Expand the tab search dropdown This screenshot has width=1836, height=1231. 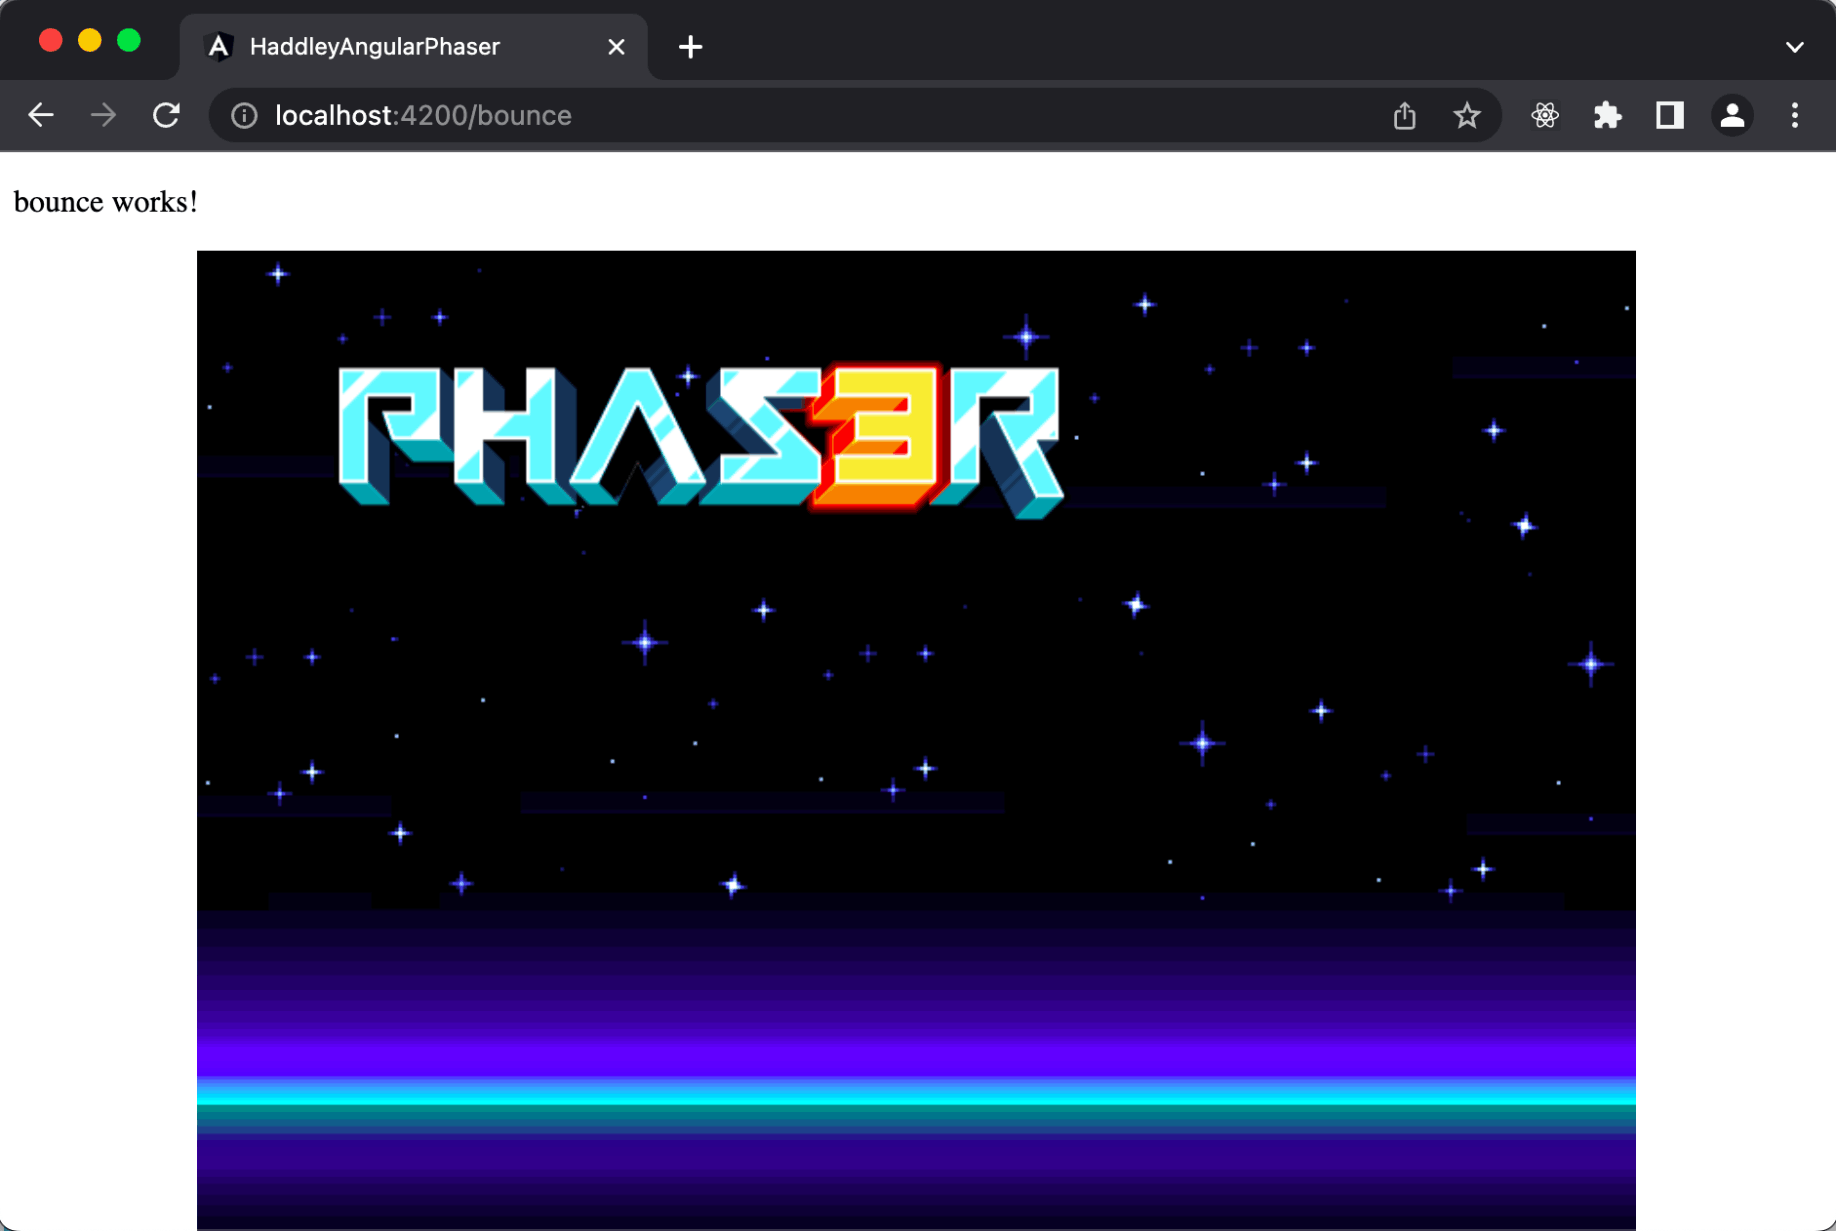1794,47
